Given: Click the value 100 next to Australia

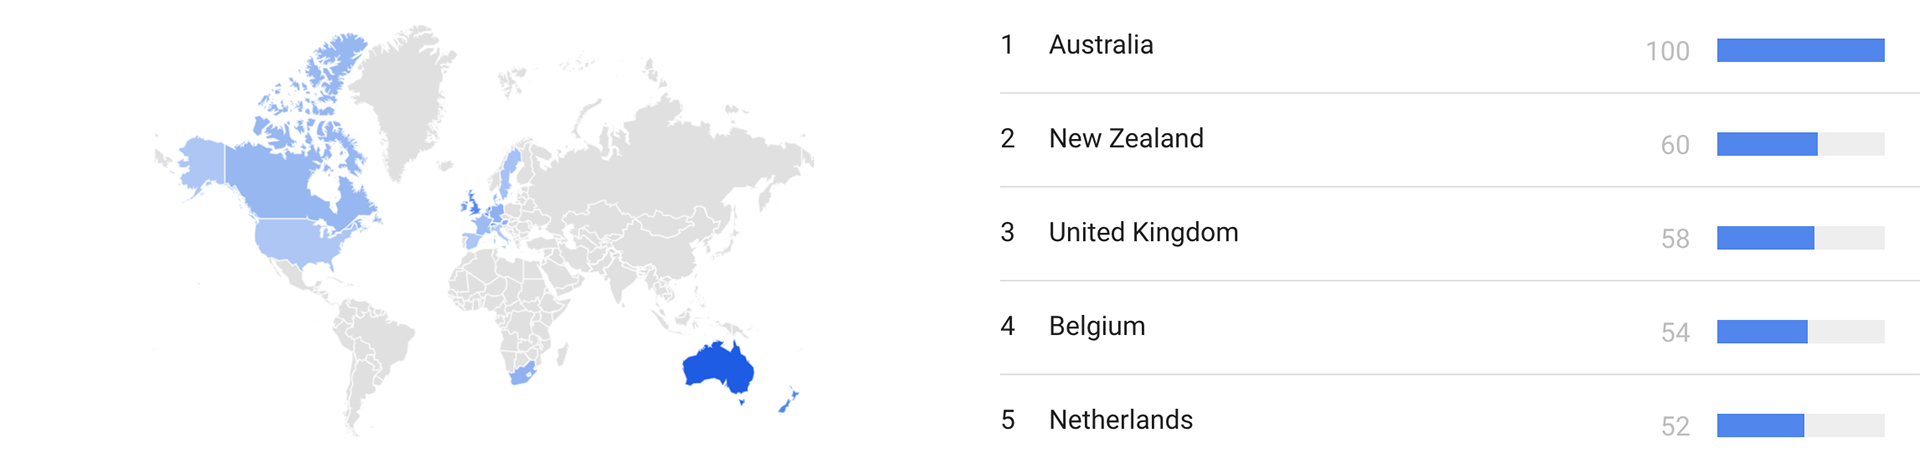Looking at the screenshot, I should point(1668,51).
